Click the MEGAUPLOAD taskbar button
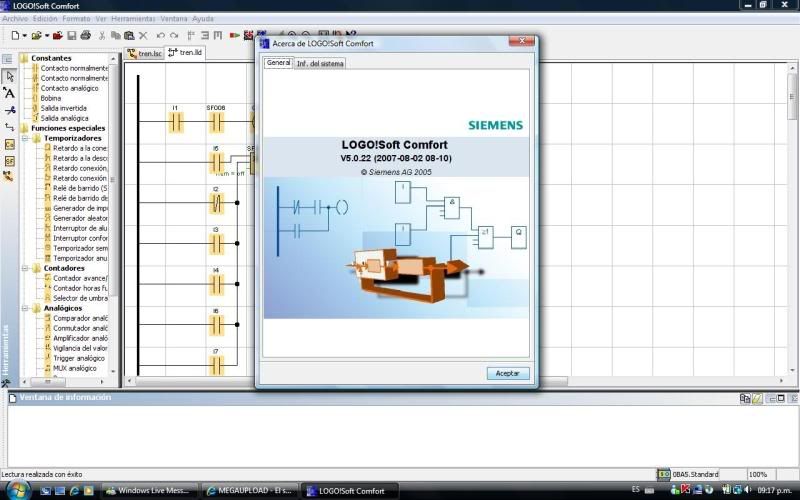The width and height of the screenshot is (800, 500). [249, 491]
